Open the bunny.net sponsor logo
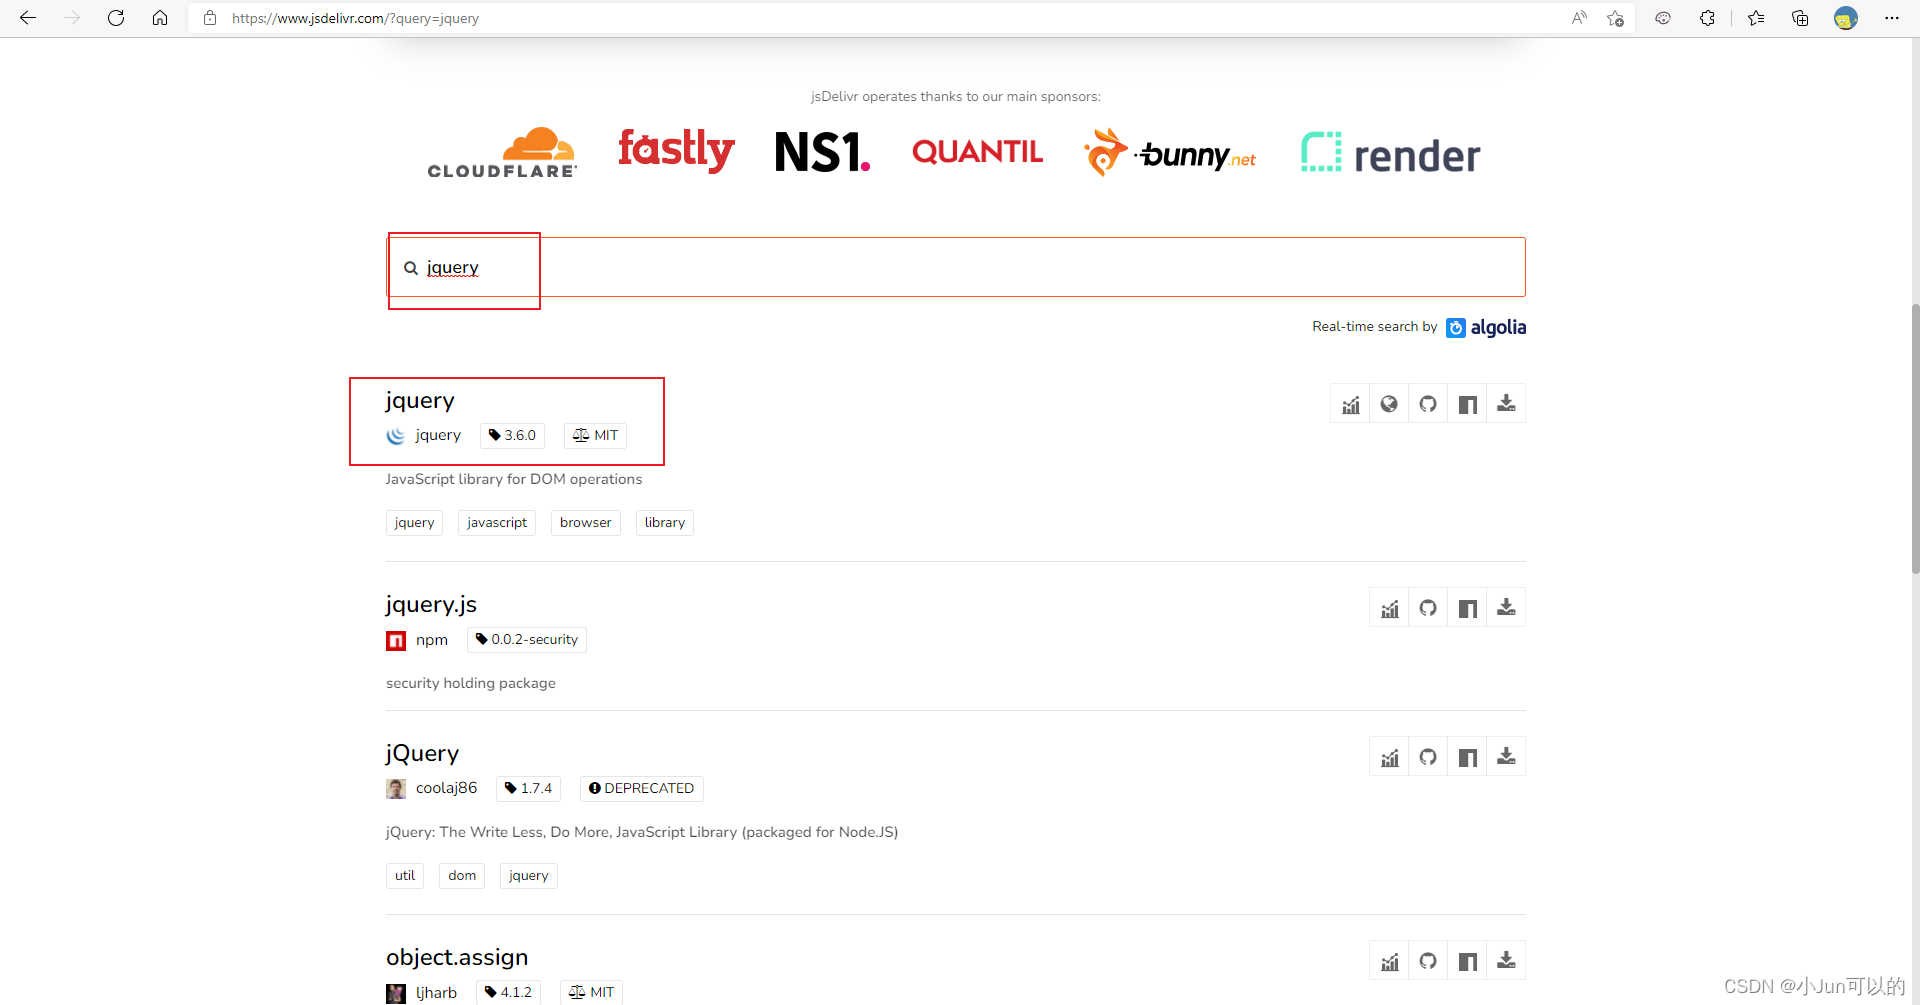 click(x=1170, y=153)
